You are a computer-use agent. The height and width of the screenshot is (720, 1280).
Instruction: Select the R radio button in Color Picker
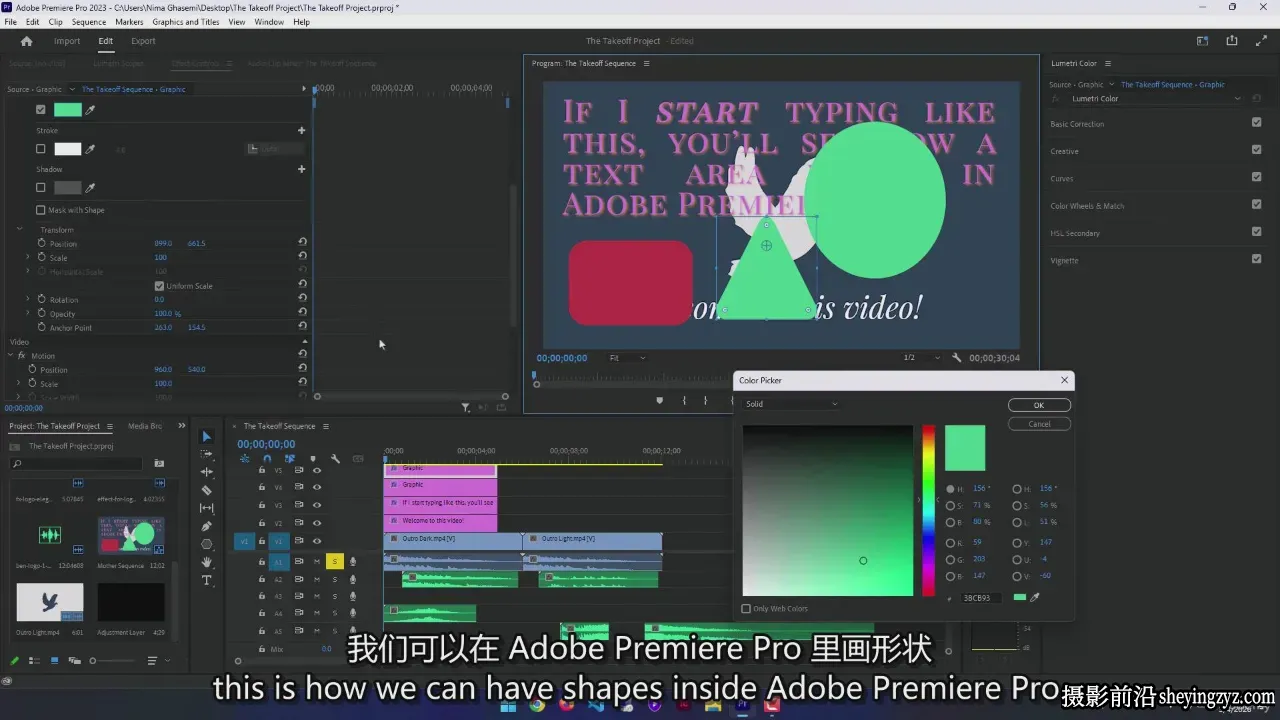950,542
